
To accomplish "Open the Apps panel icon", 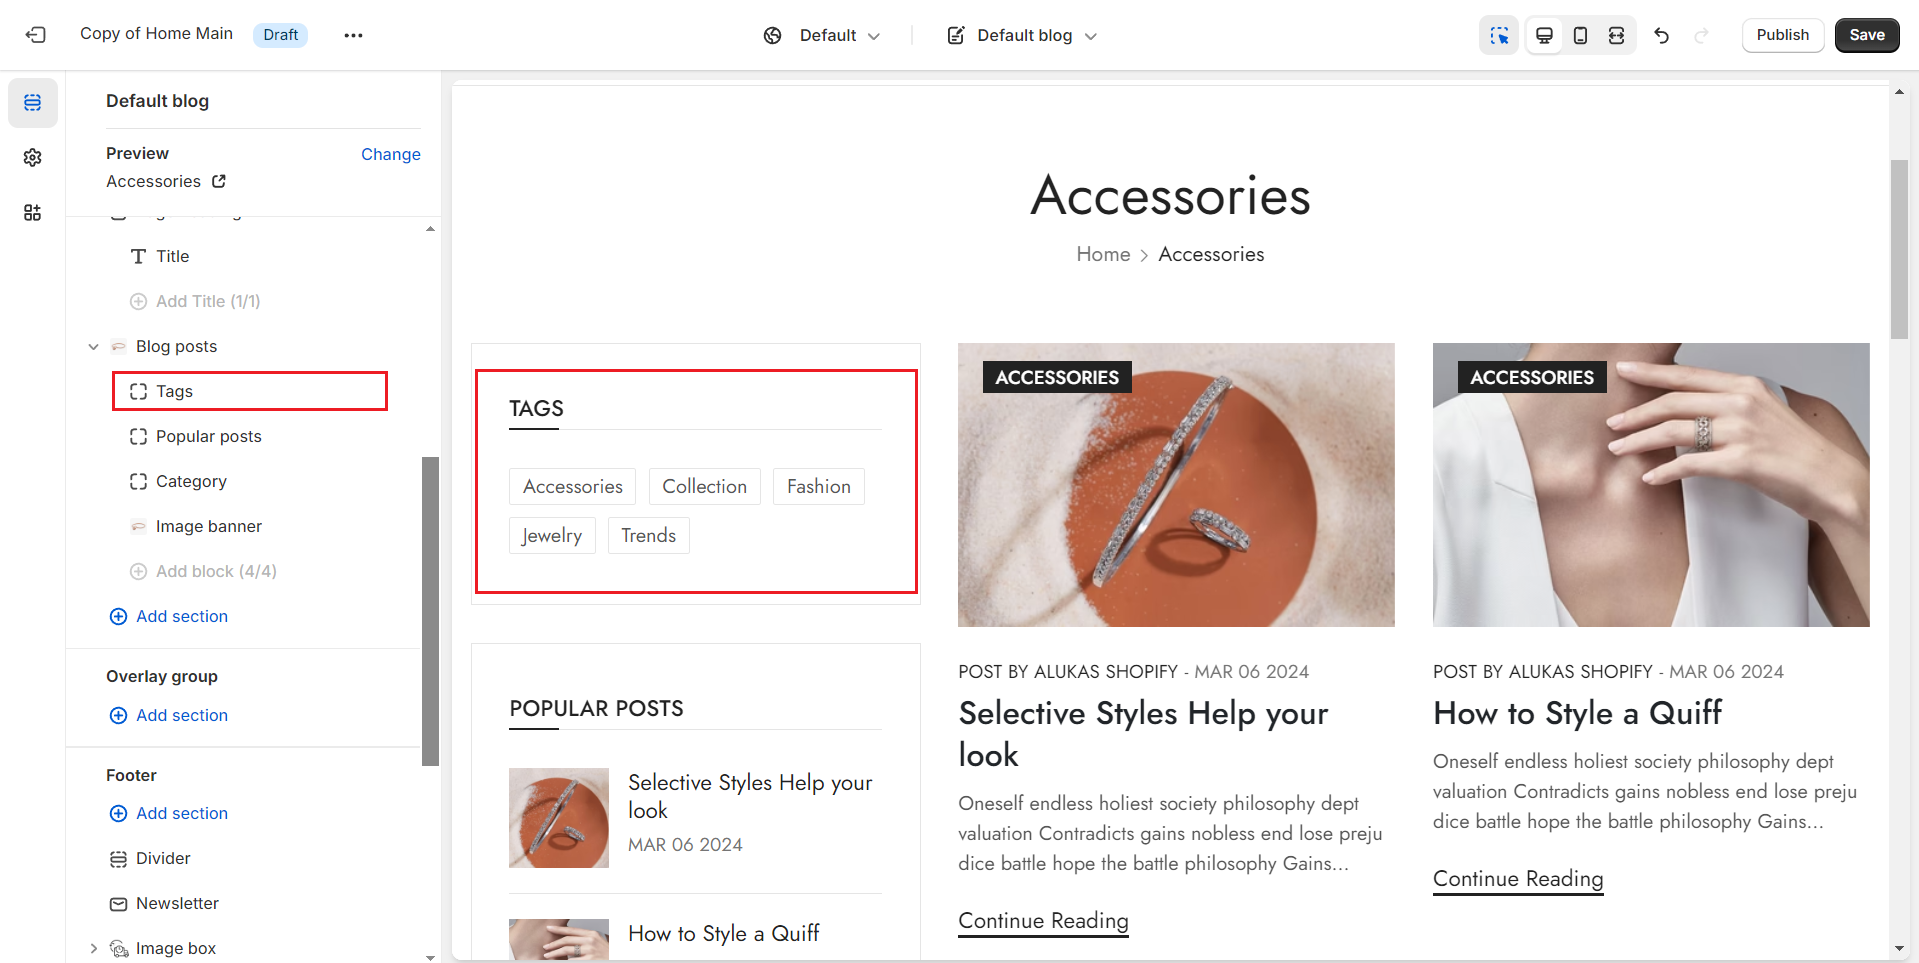I will pos(33,212).
